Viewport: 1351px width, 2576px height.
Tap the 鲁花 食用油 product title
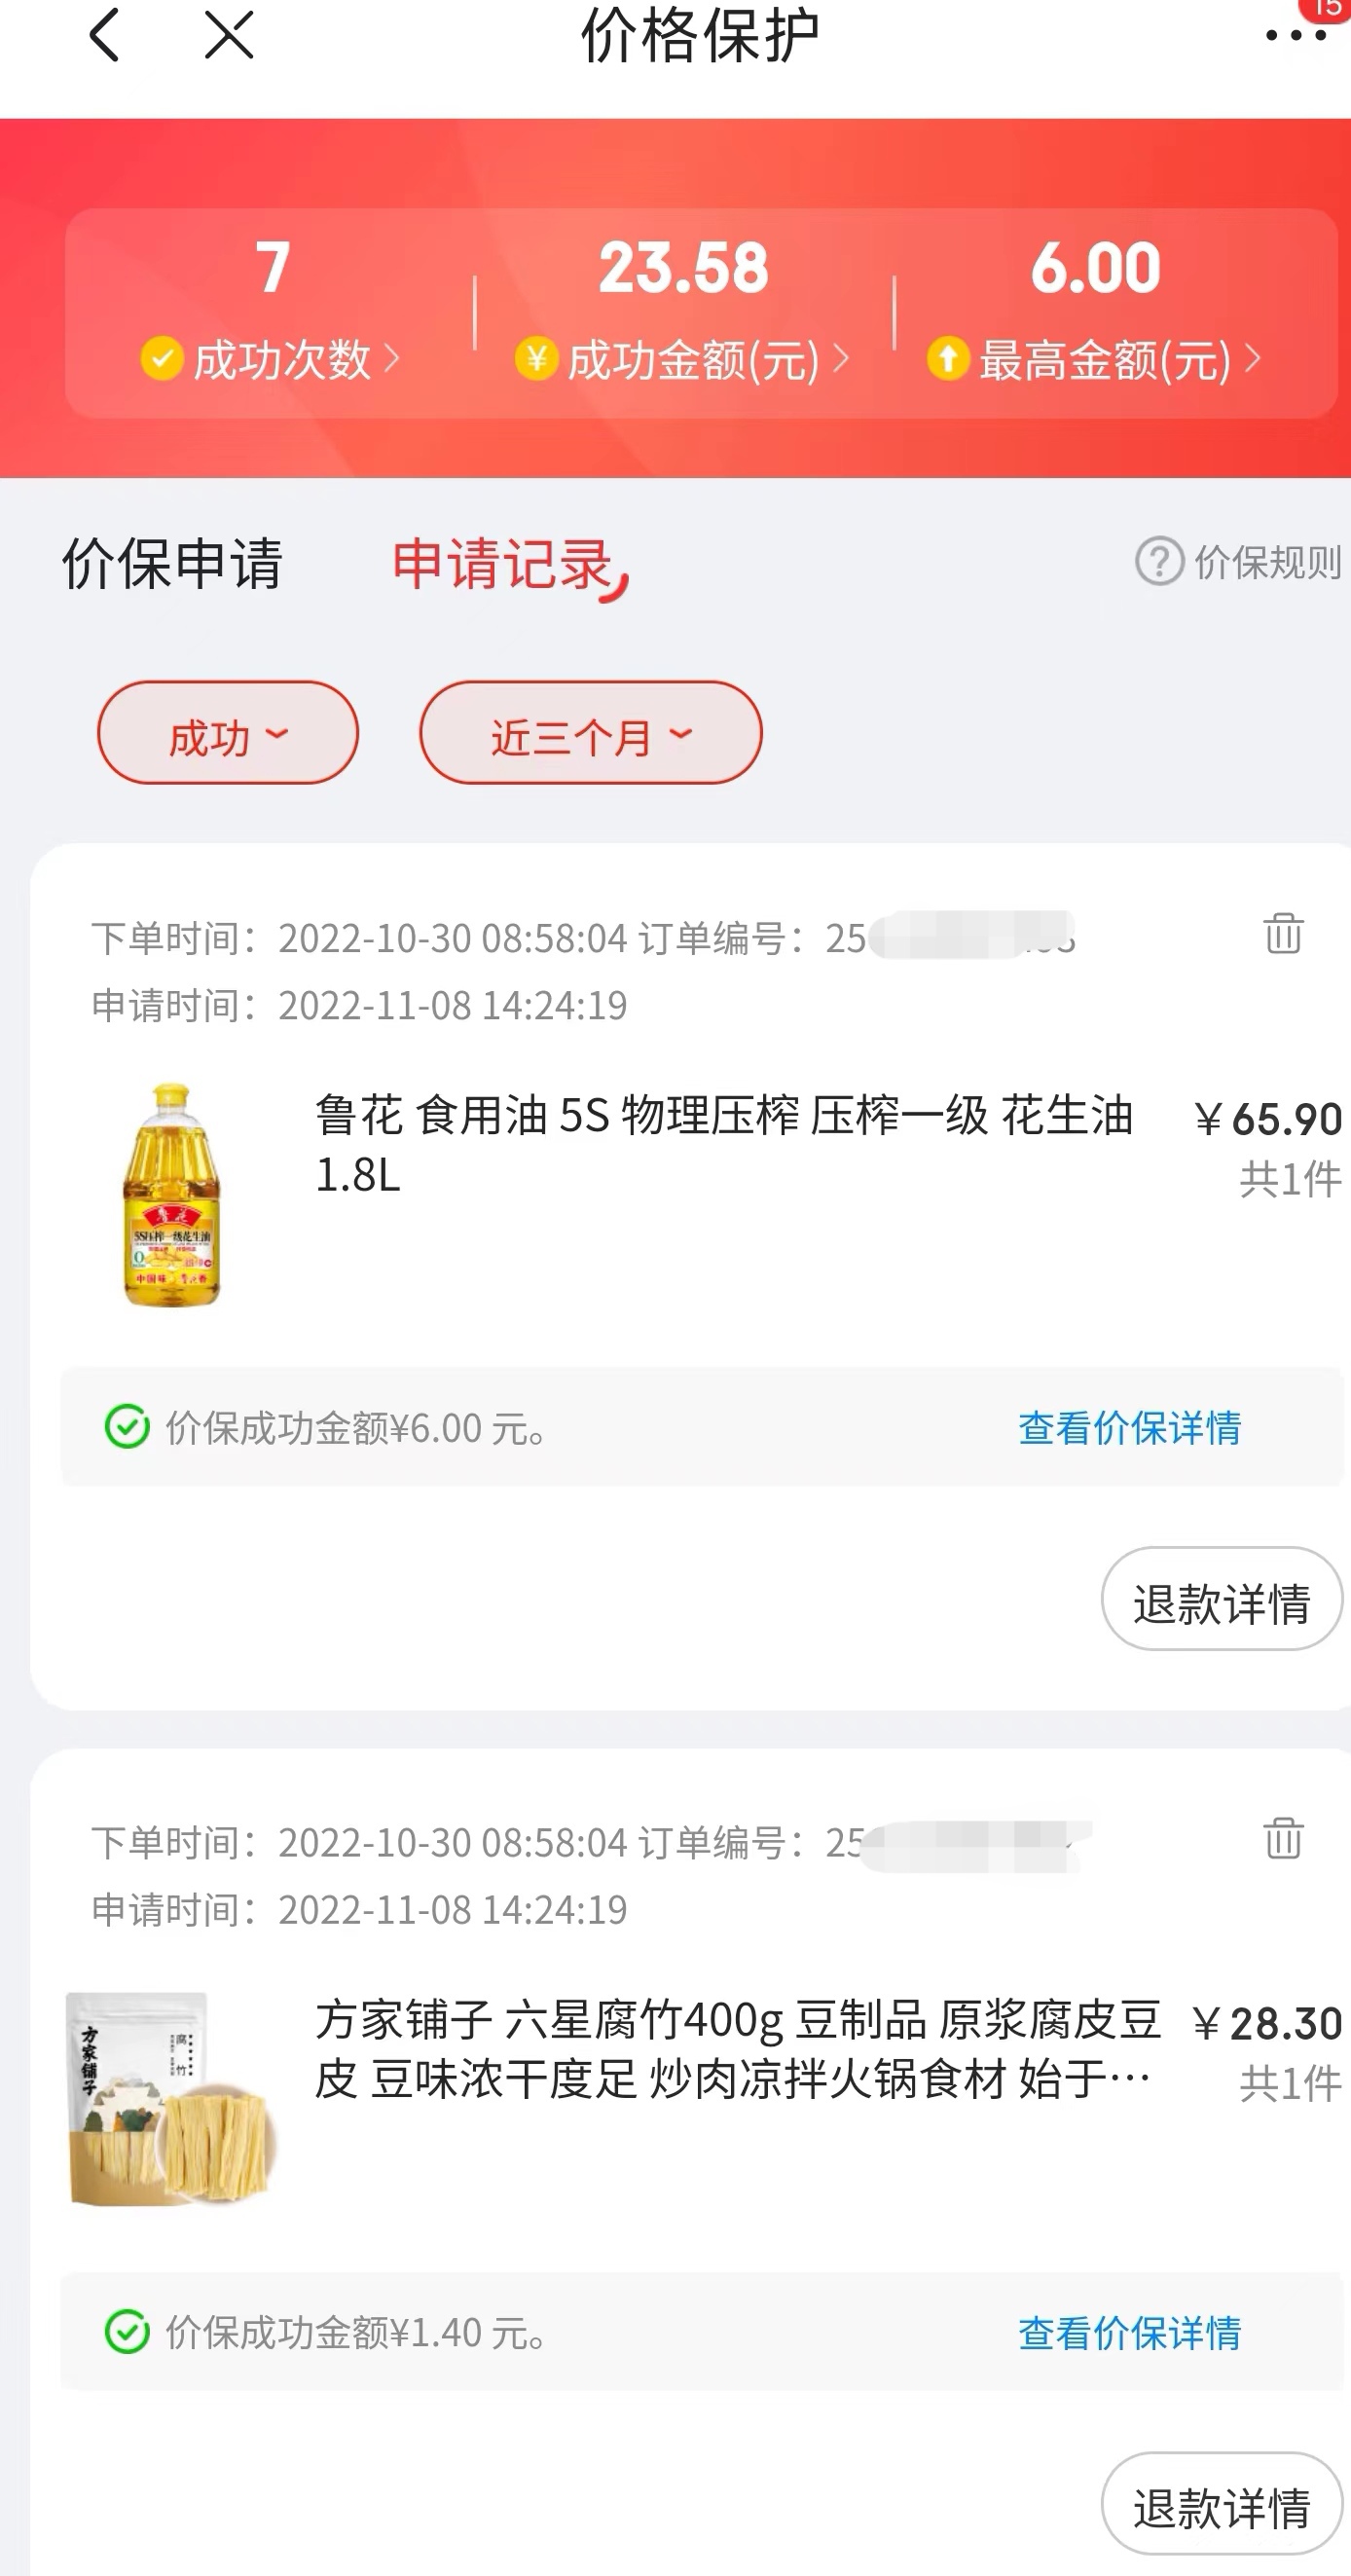click(723, 1144)
